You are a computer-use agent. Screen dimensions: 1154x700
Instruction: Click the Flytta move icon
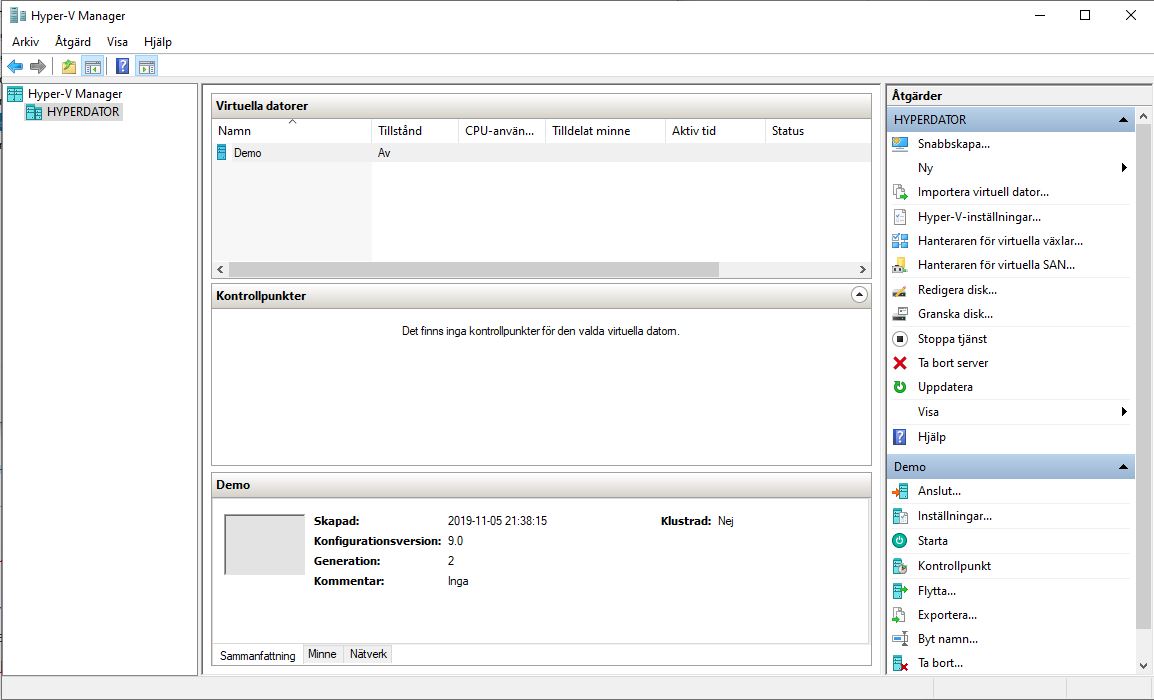tap(899, 591)
